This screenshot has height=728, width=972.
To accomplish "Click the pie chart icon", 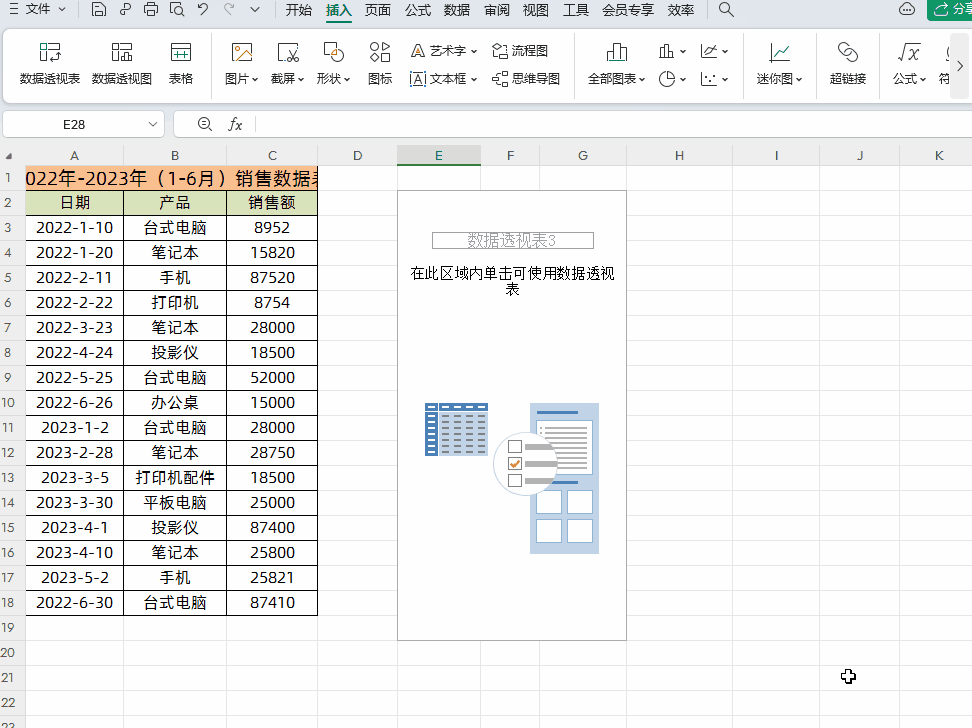I will click(x=667, y=79).
